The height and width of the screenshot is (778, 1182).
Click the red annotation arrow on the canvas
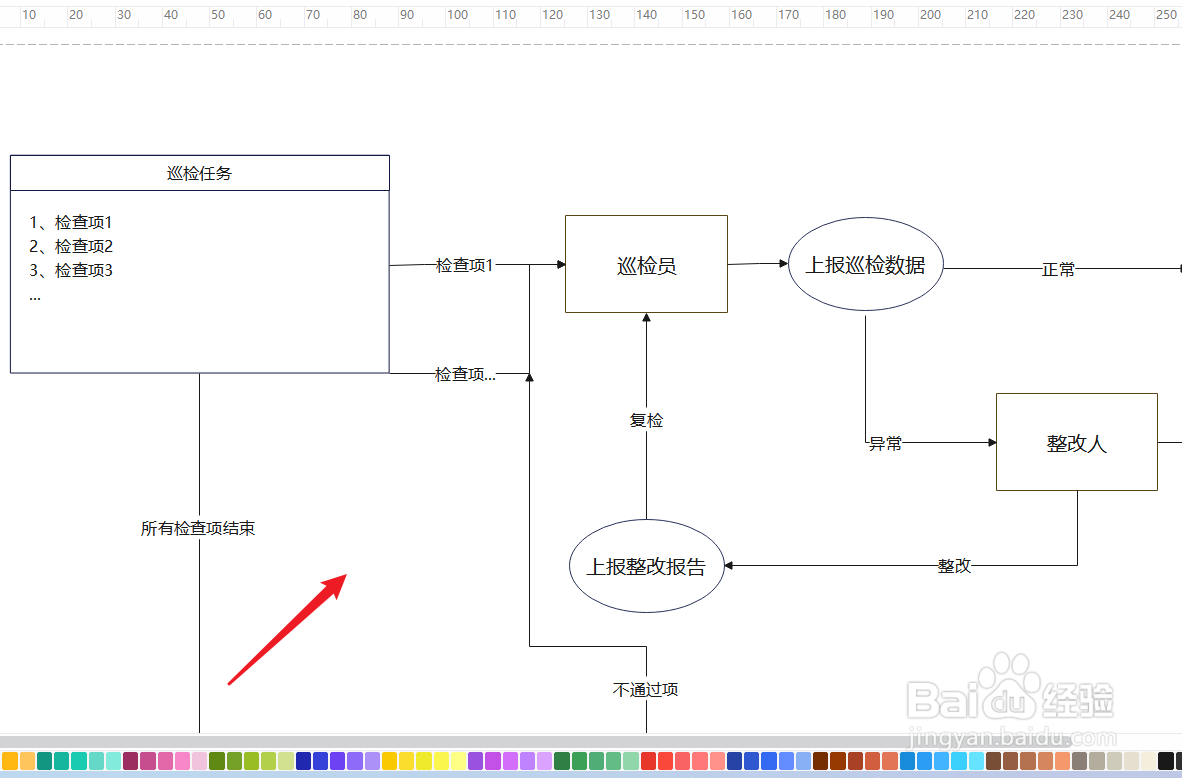[x=290, y=630]
